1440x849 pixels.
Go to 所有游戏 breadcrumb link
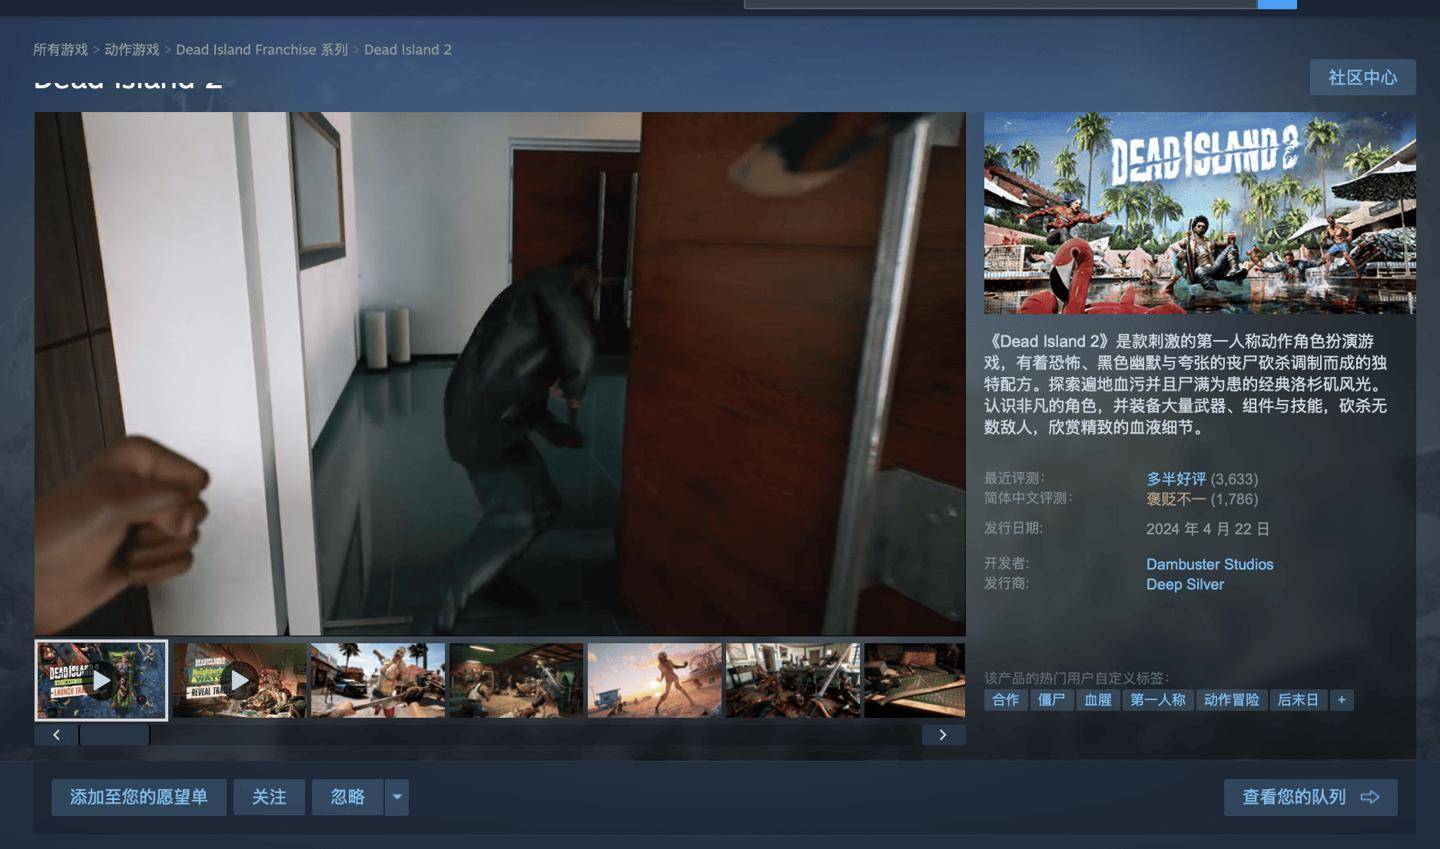(60, 49)
